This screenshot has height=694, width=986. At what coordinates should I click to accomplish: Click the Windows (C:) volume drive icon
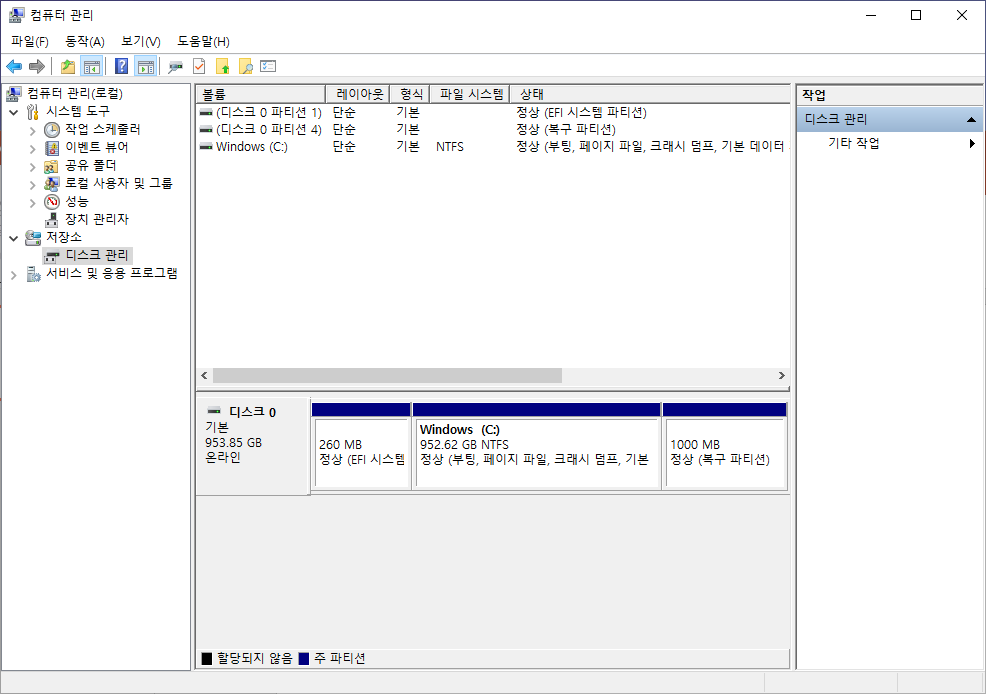[206, 146]
